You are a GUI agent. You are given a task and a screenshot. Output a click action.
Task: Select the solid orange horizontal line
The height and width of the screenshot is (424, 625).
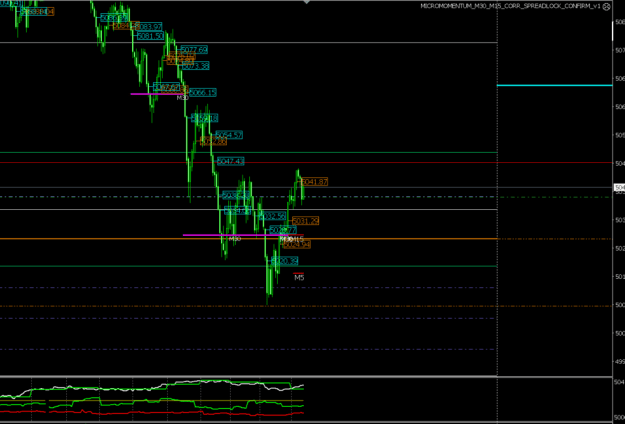coord(249,239)
